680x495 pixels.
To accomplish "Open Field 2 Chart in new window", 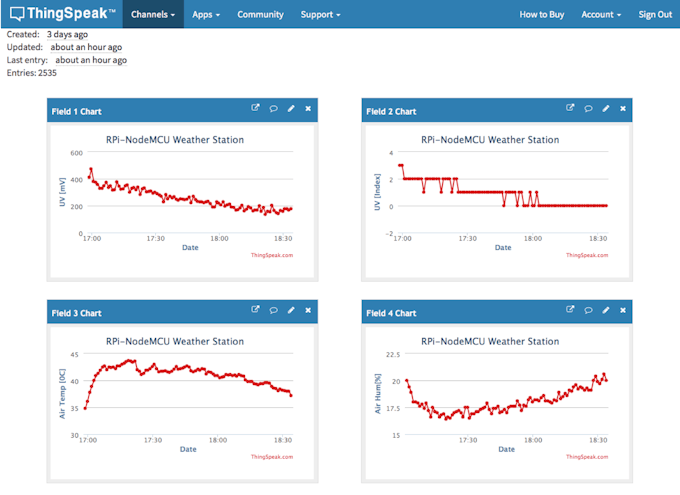I will pos(570,108).
